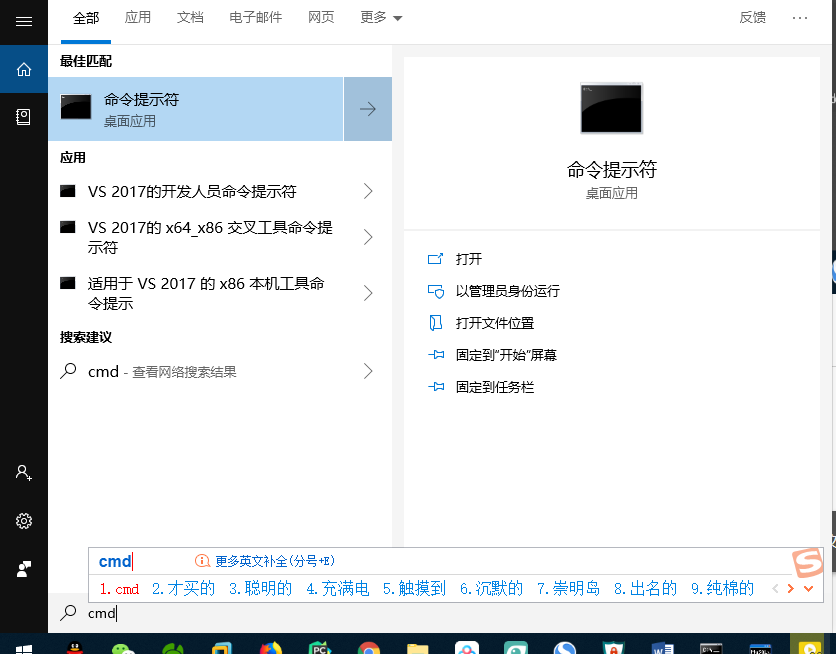Click the 反馈 link at top right

pos(752,17)
